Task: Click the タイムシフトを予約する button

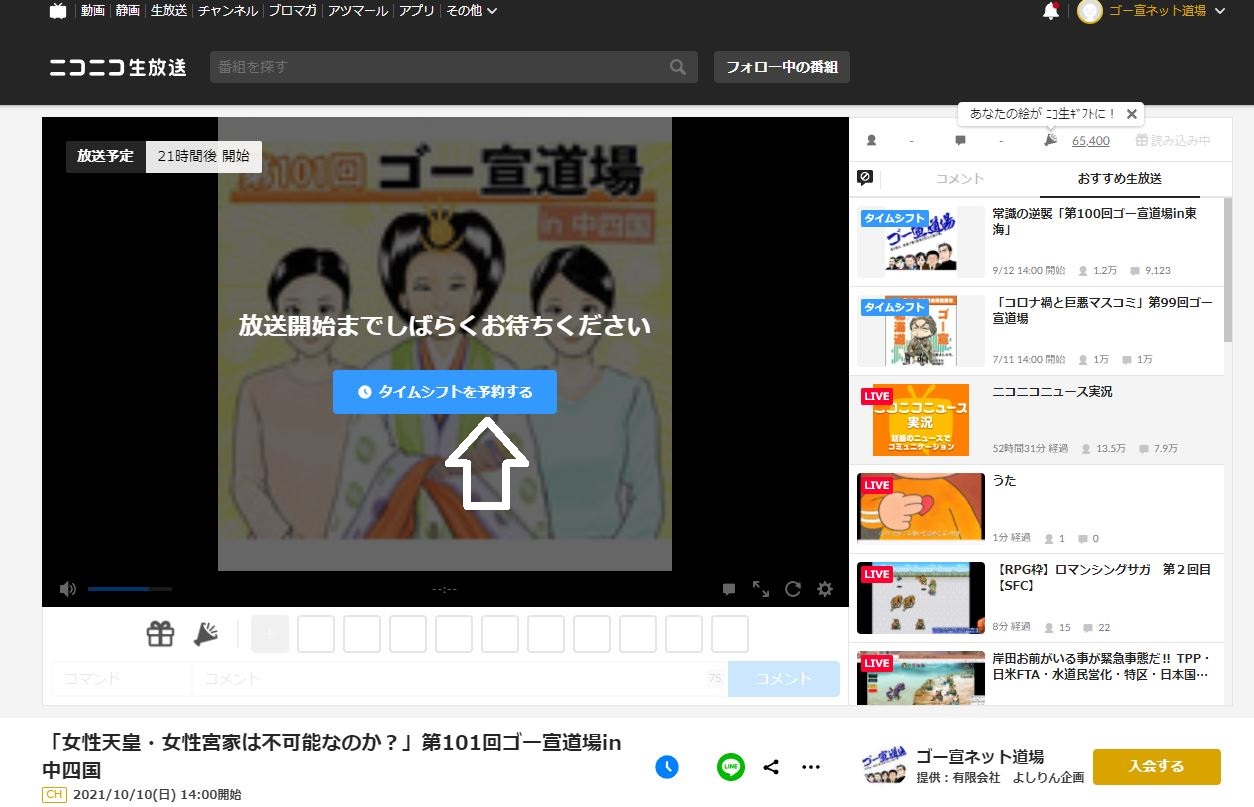Action: (x=444, y=392)
